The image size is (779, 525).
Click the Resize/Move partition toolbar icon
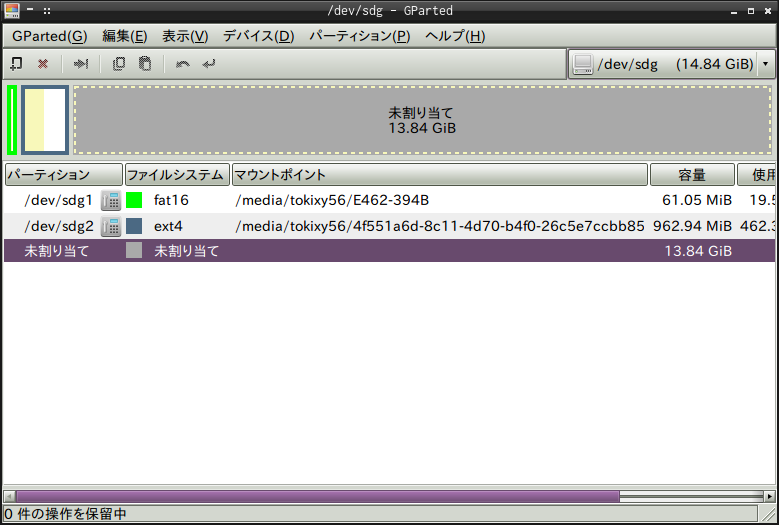[x=80, y=64]
